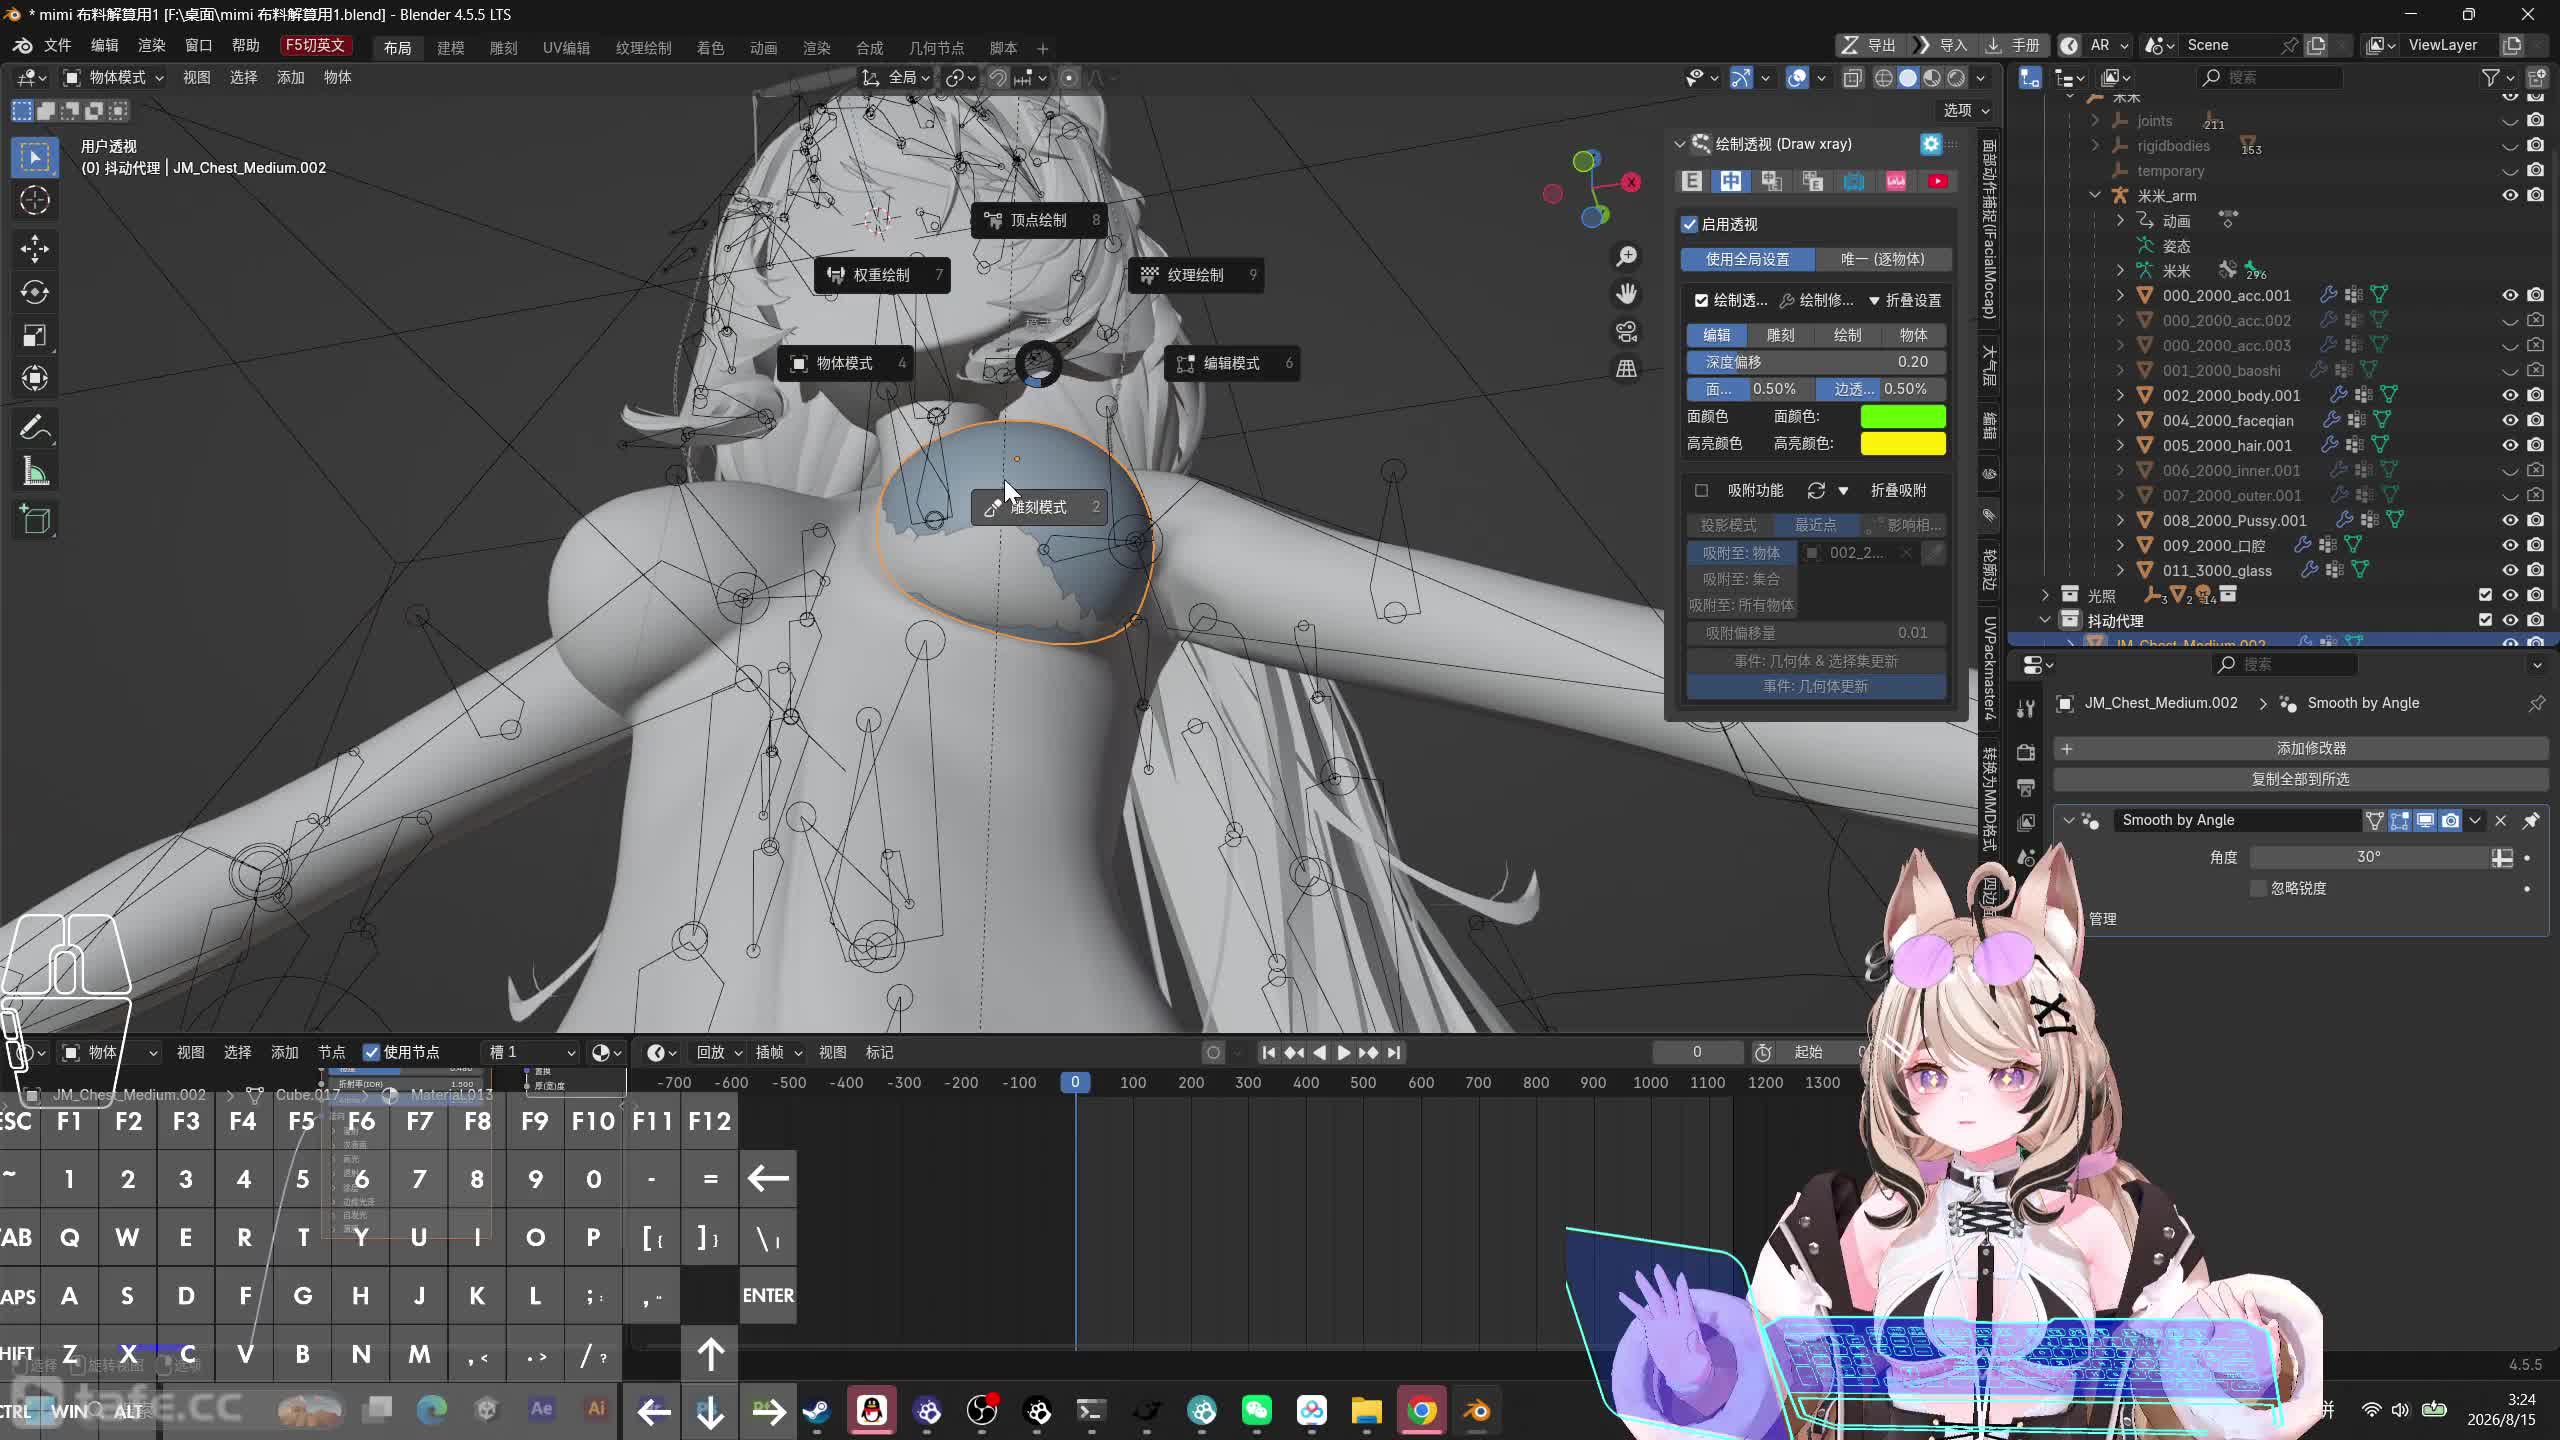The height and width of the screenshot is (1440, 2560).
Task: Switch to solid viewport shading
Action: 1908,78
